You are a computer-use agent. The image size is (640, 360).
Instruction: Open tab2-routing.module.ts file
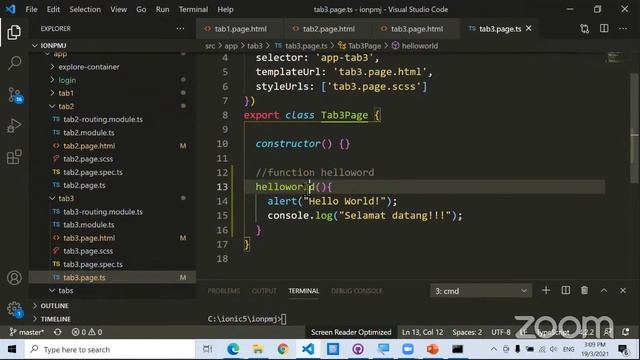point(103,119)
